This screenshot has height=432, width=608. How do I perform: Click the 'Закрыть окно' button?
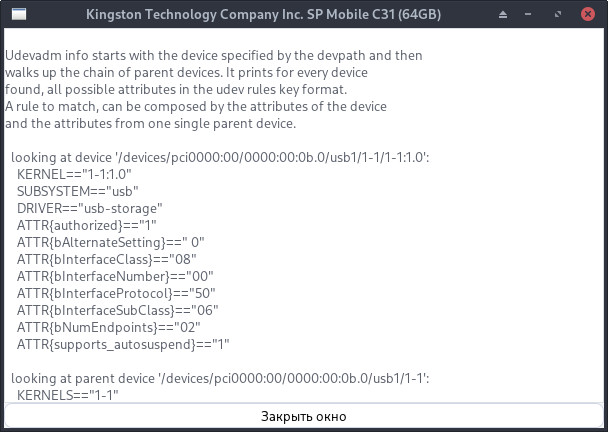click(304, 416)
